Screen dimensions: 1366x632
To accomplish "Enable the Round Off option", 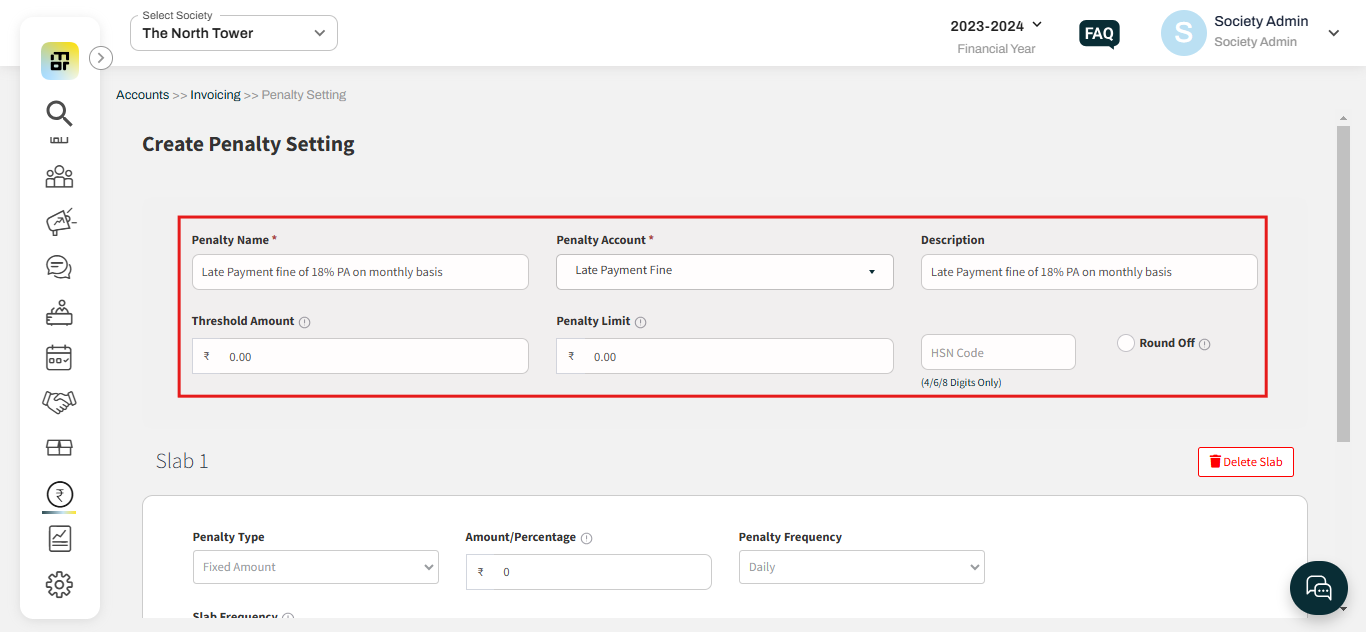I will (1126, 343).
